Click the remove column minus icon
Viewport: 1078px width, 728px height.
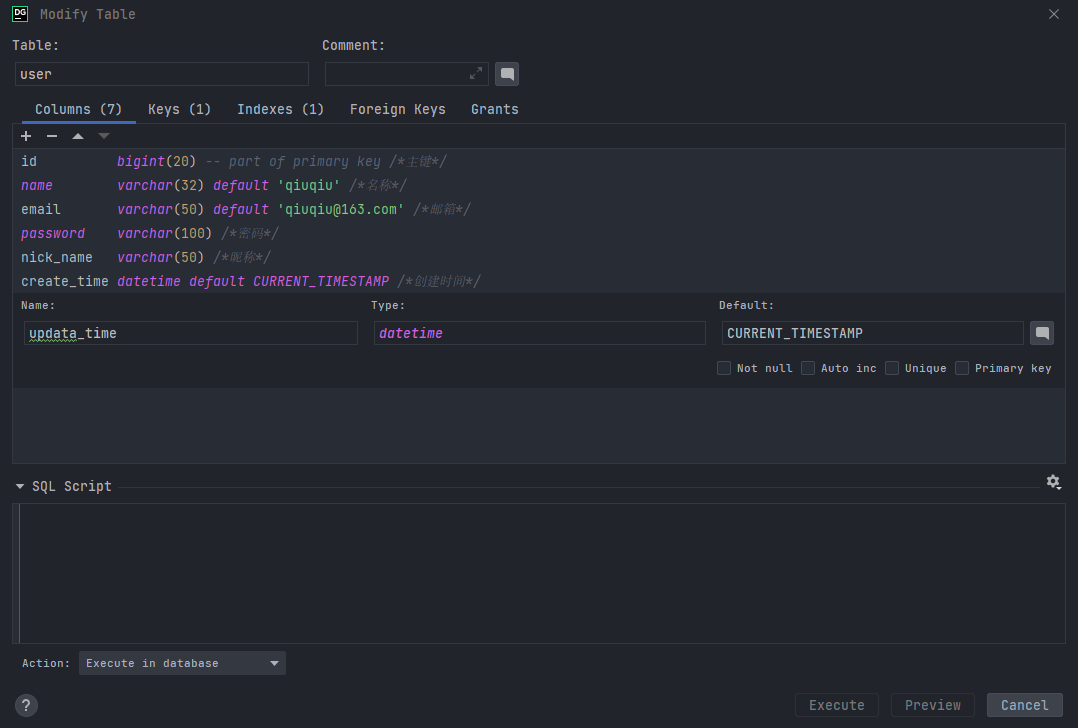click(52, 136)
